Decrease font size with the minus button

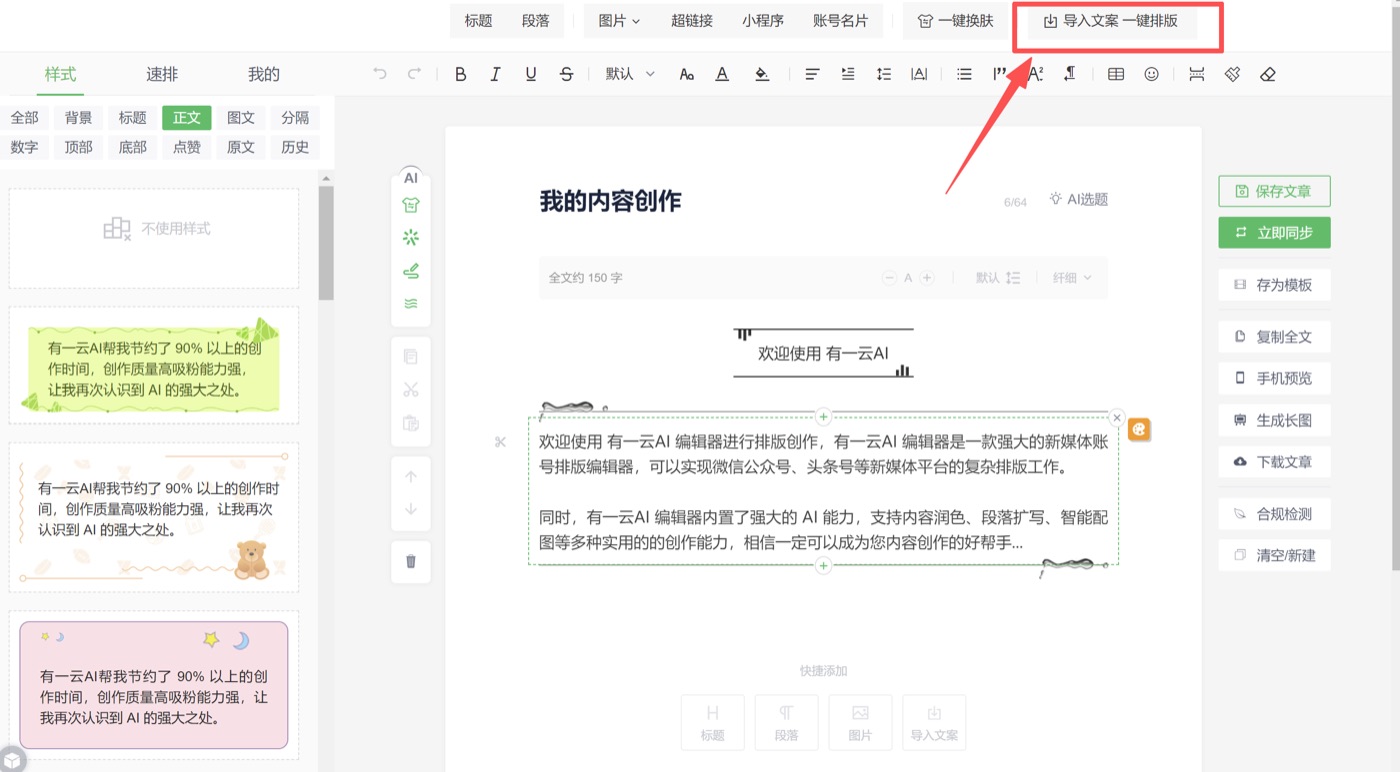889,278
